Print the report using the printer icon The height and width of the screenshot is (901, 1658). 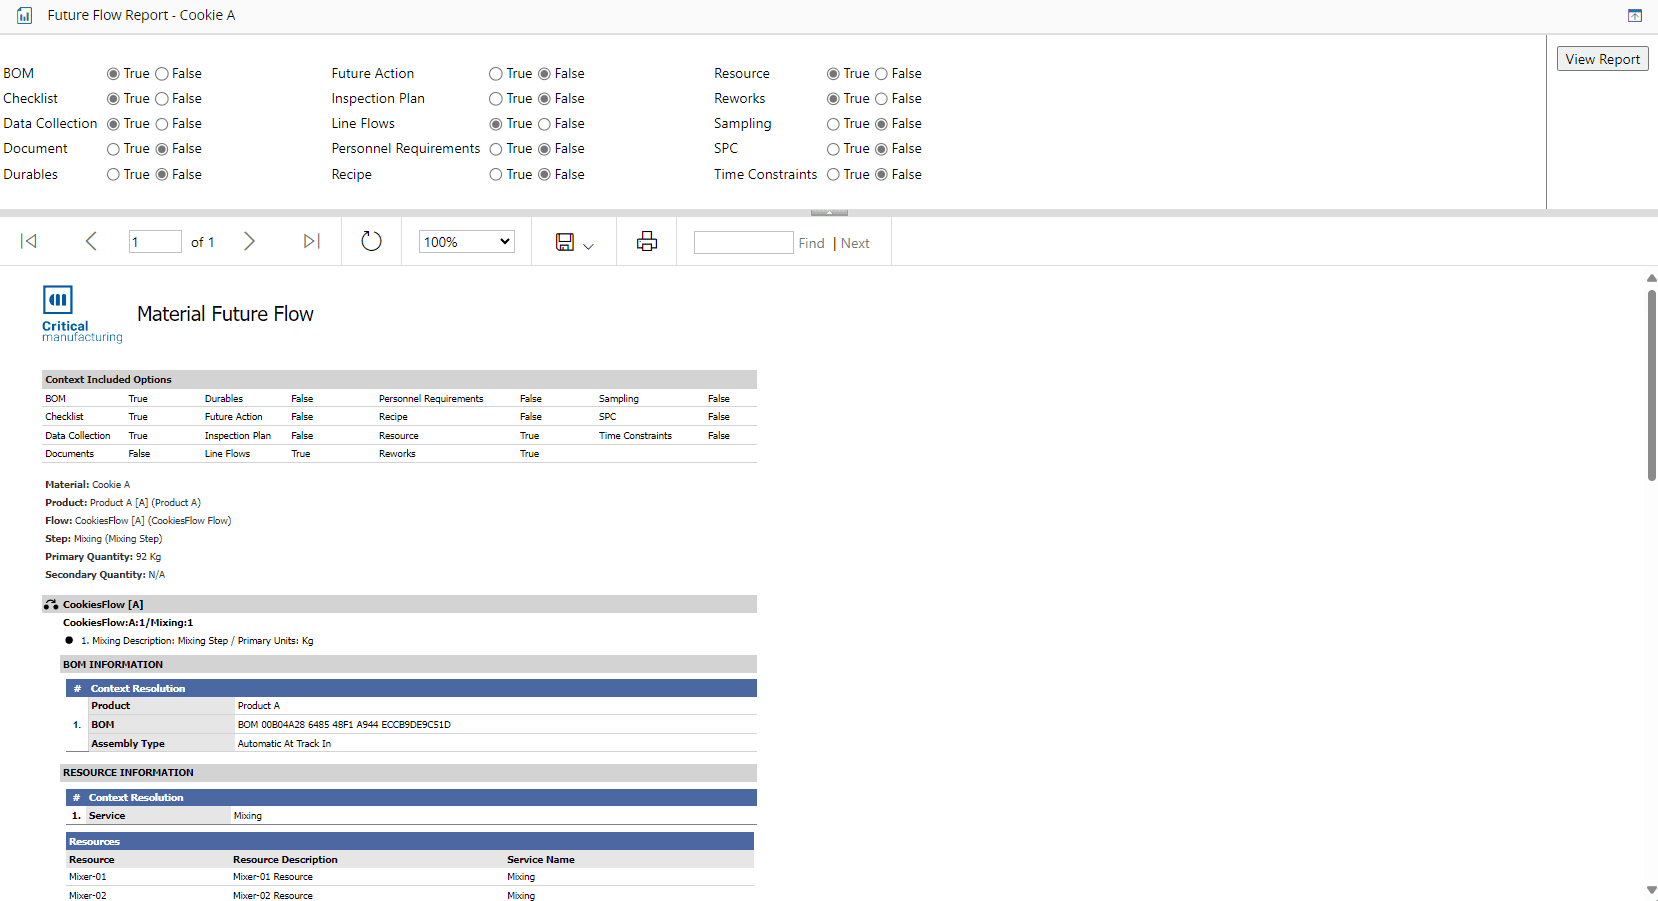[x=647, y=241]
